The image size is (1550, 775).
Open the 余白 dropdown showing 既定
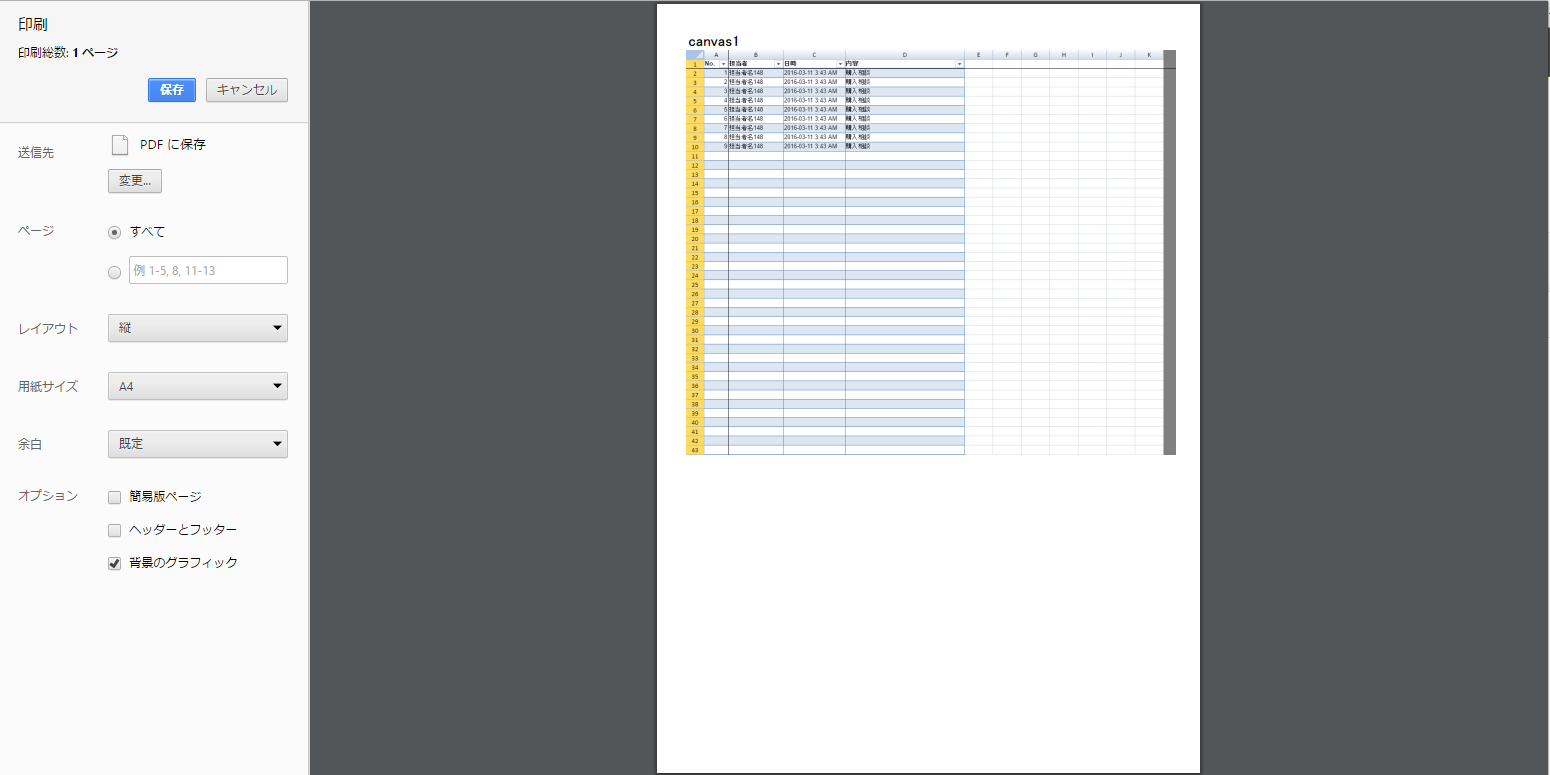click(x=198, y=444)
